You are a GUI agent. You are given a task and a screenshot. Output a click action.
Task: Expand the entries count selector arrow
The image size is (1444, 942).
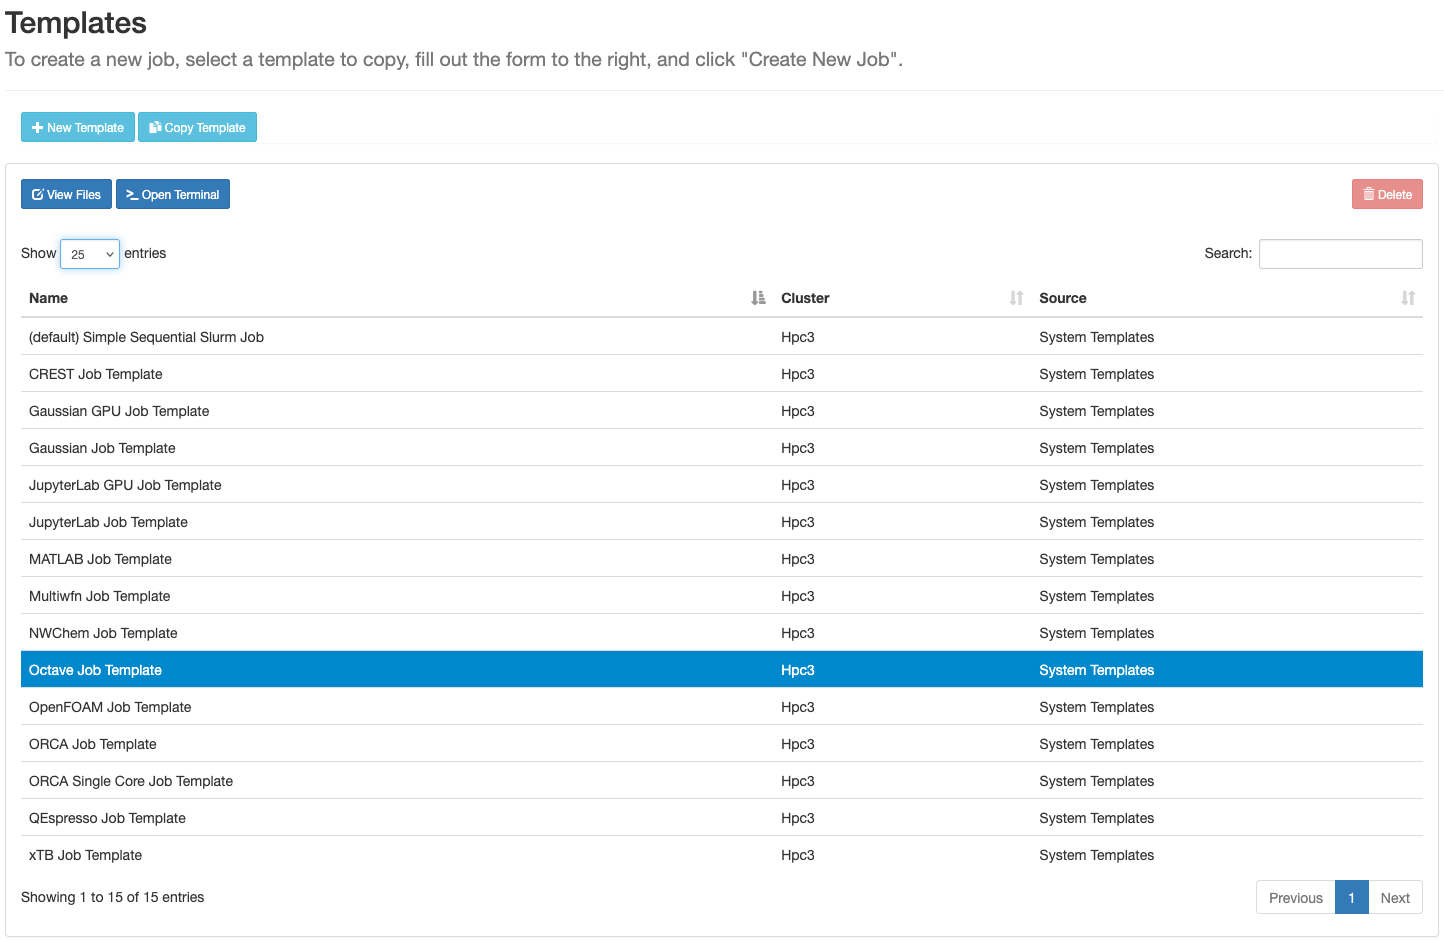tap(111, 253)
